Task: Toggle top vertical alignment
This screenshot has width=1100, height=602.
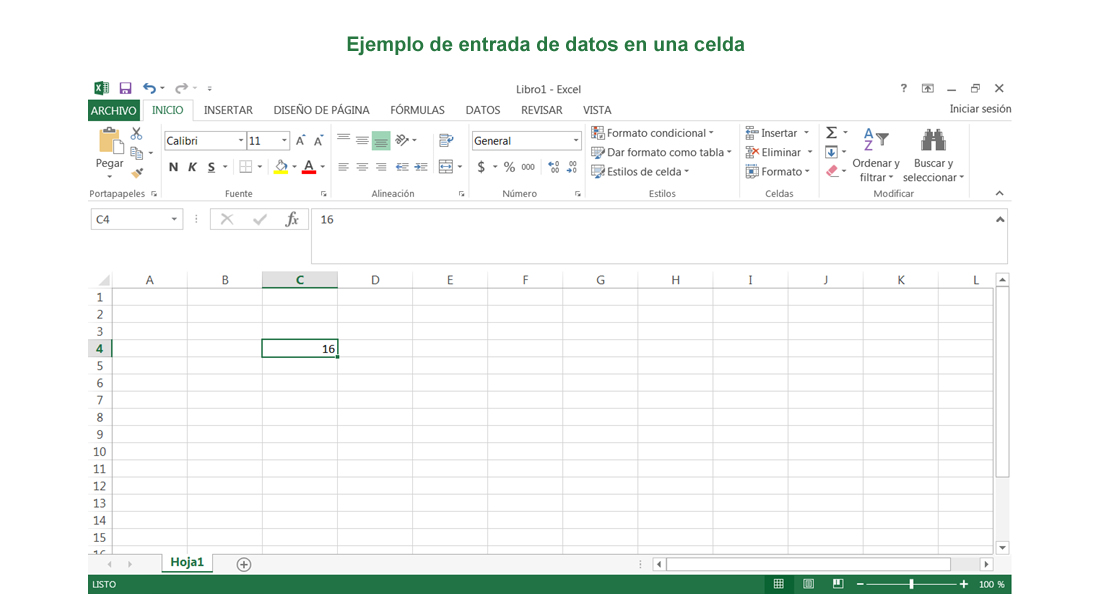Action: pyautogui.click(x=343, y=140)
